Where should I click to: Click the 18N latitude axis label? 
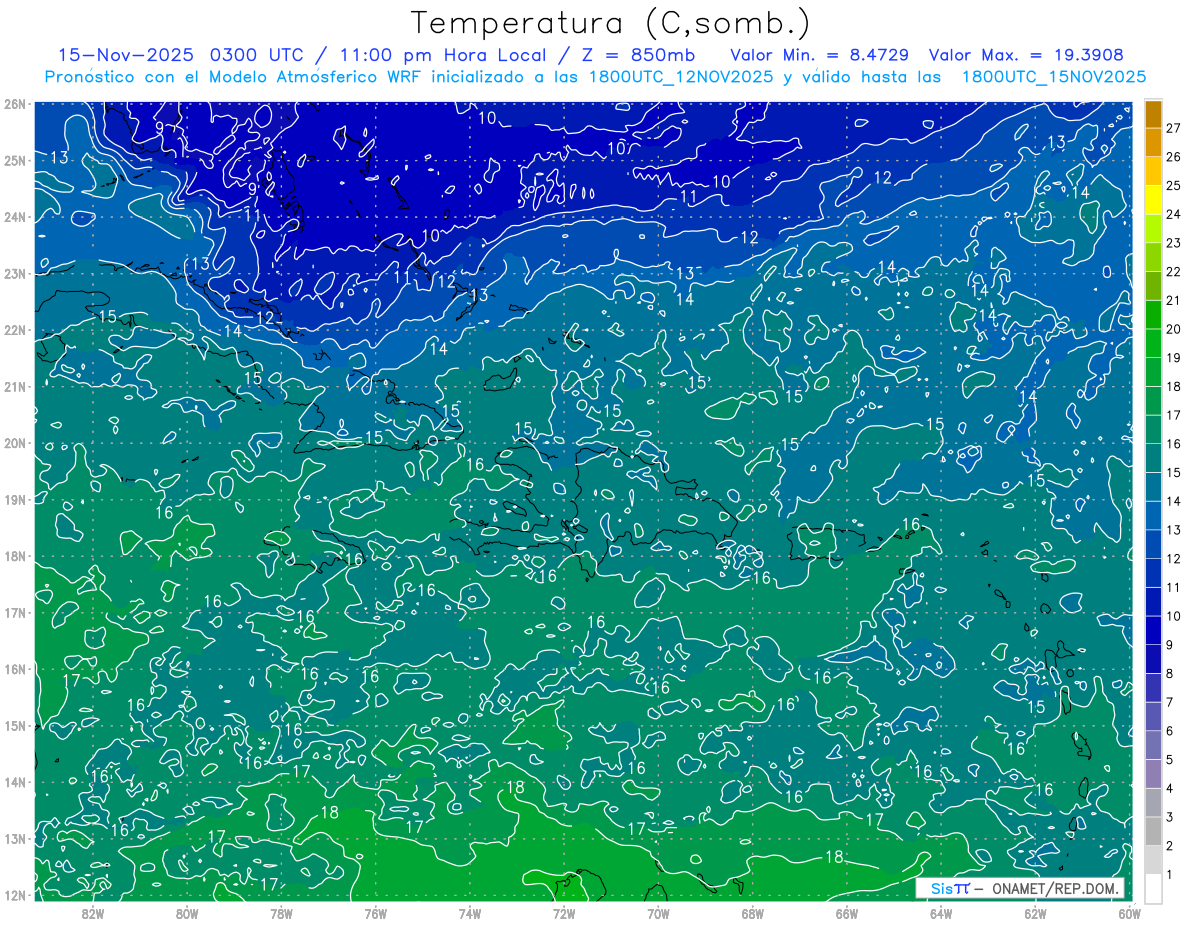click(14, 556)
